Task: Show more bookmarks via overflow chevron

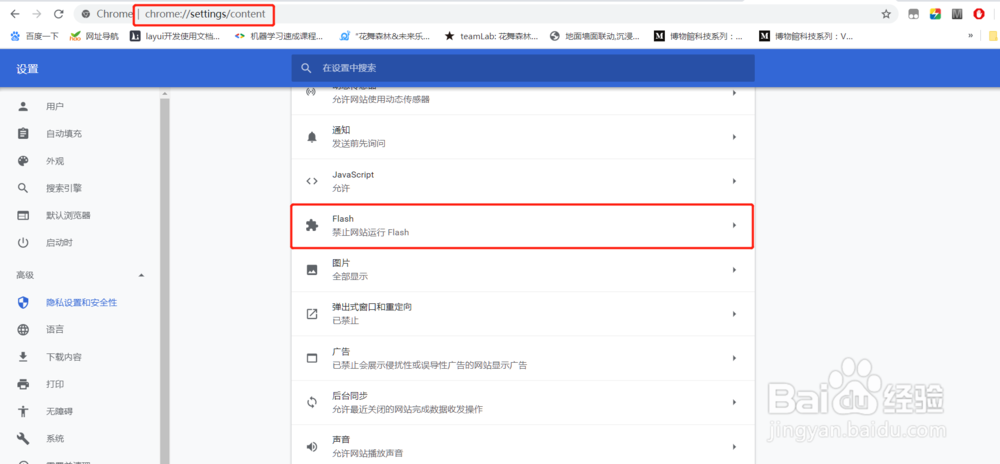Action: pyautogui.click(x=971, y=36)
